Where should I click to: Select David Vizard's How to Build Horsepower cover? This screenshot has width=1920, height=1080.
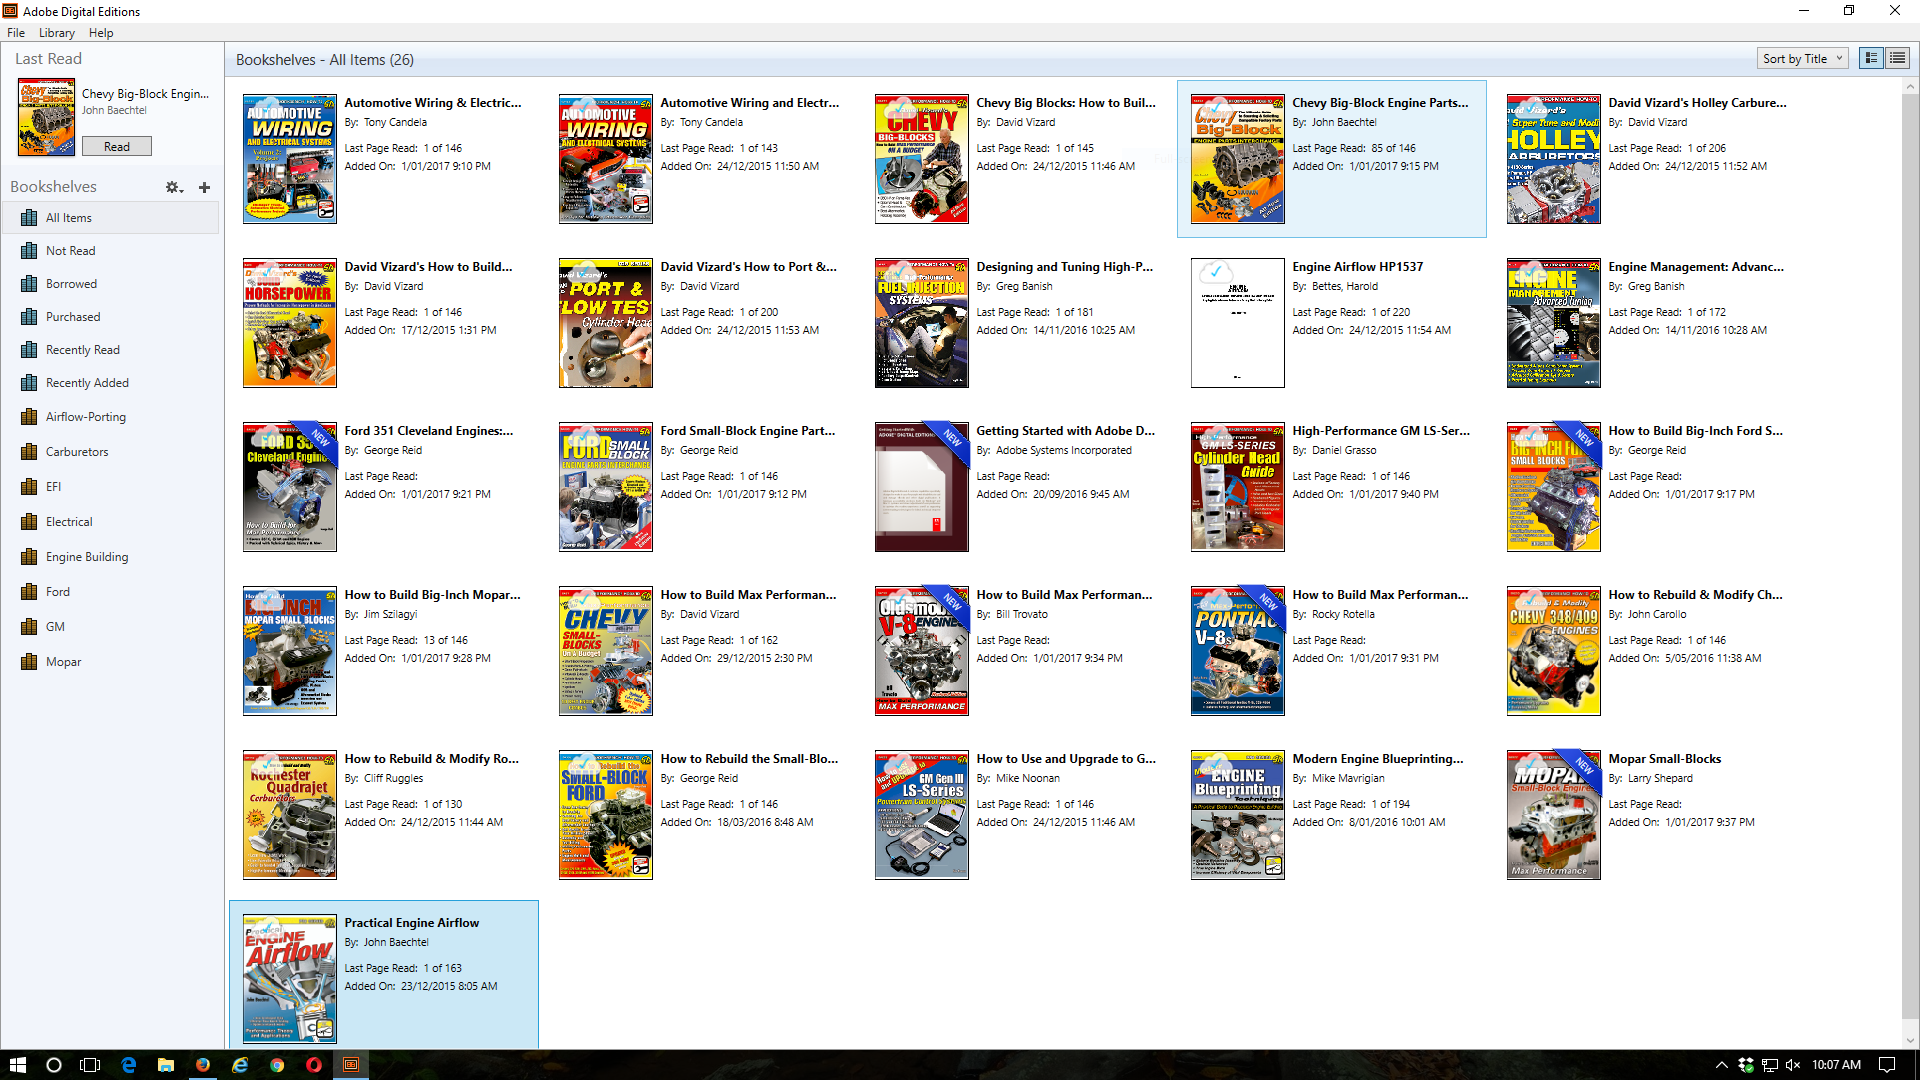pyautogui.click(x=290, y=323)
